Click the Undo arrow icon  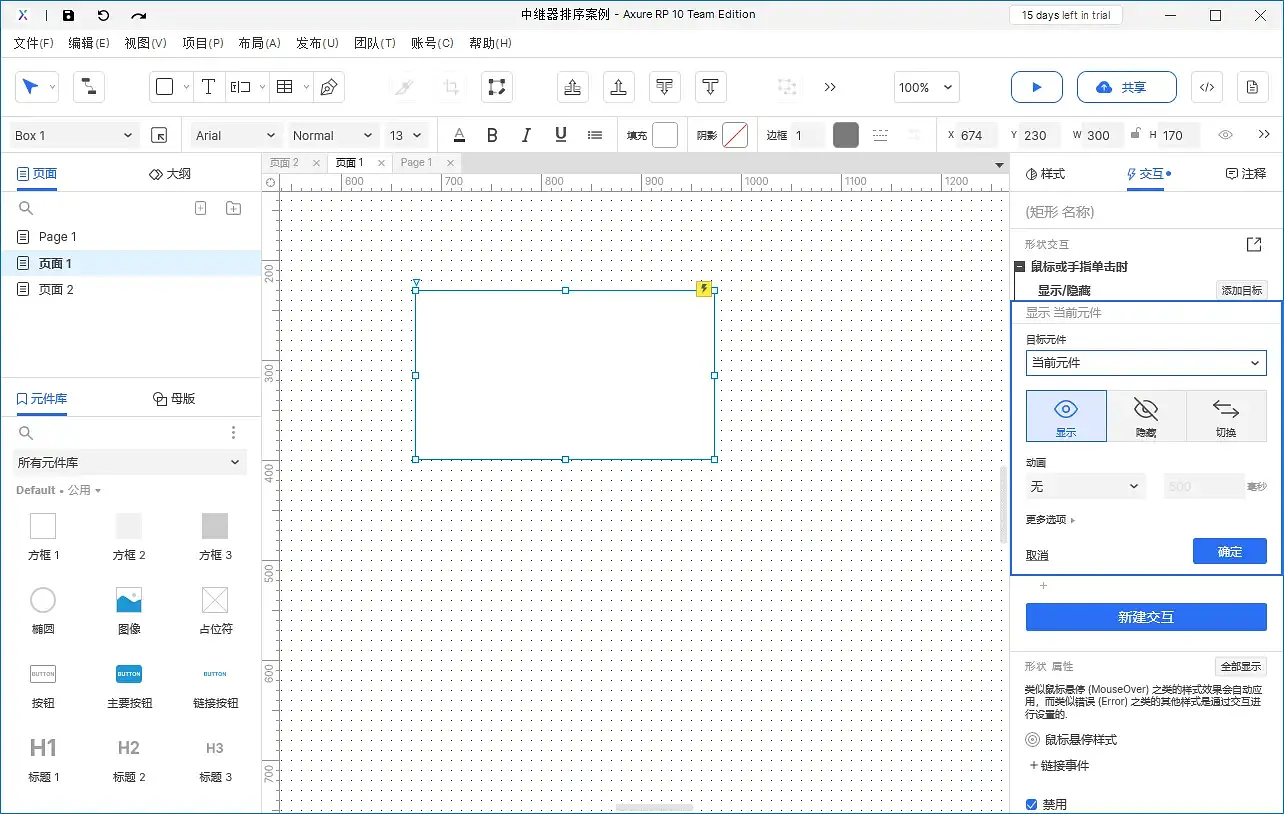point(103,15)
